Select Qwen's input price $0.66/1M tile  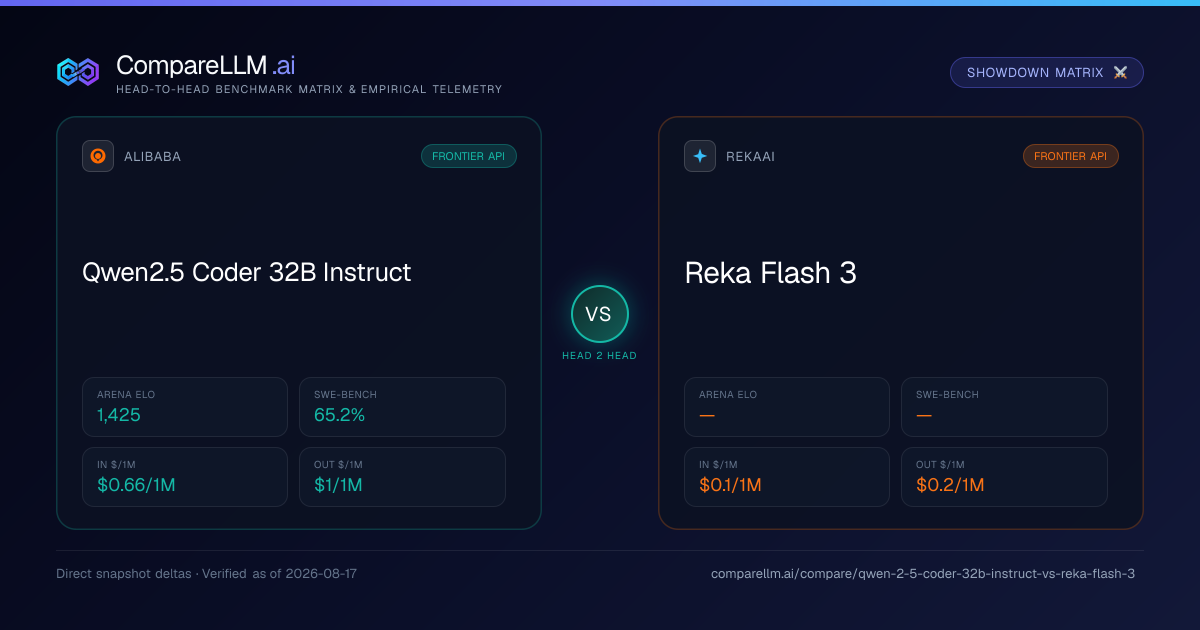pos(185,477)
